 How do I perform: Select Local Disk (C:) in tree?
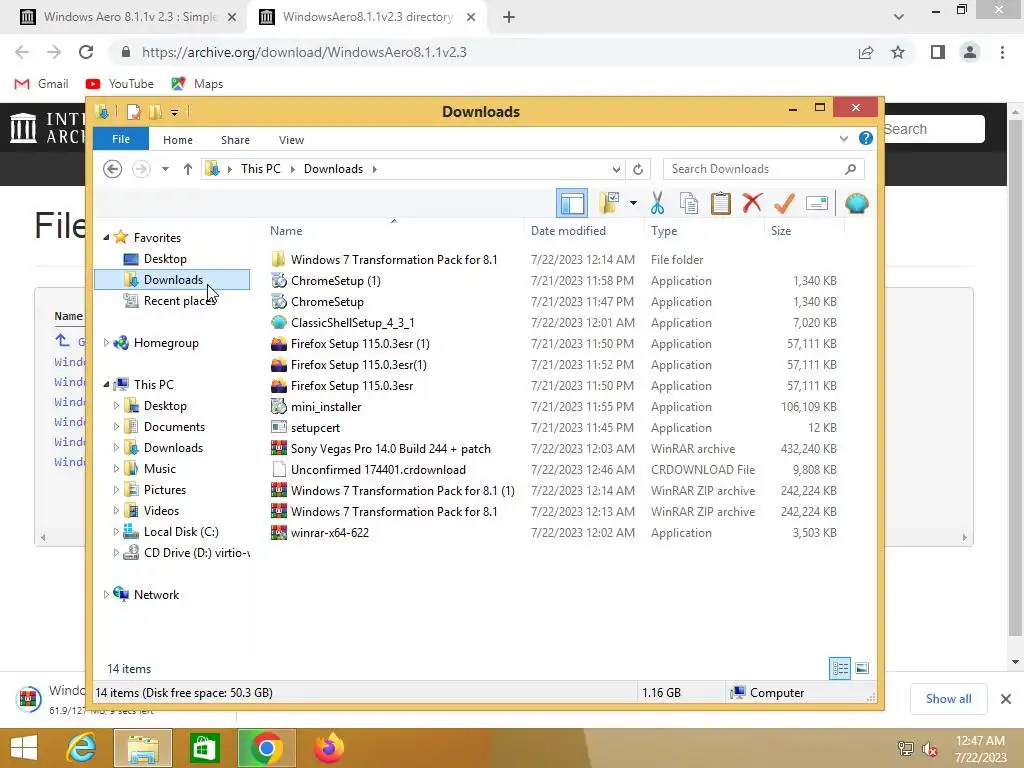(180, 532)
